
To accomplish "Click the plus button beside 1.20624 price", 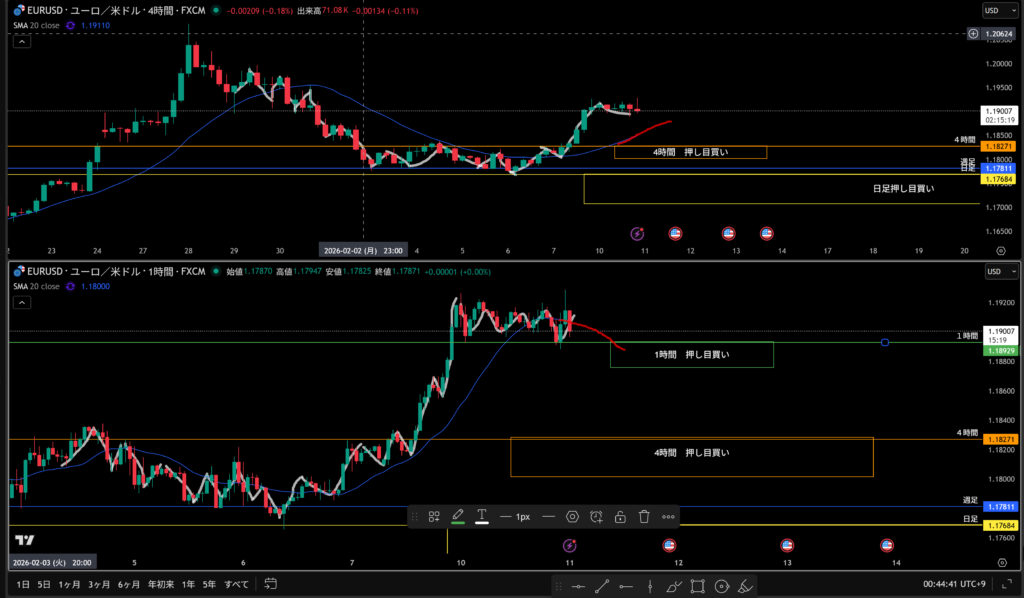I will tap(973, 33).
